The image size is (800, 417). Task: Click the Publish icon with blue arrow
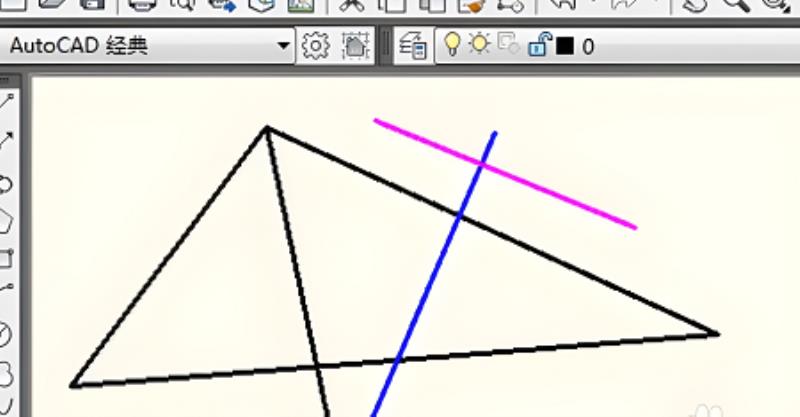pyautogui.click(x=222, y=5)
